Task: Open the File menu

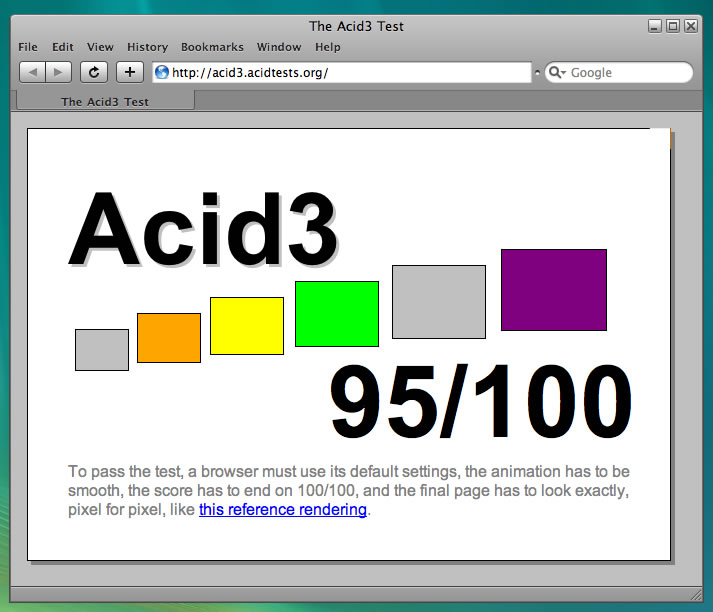Action: [x=28, y=47]
